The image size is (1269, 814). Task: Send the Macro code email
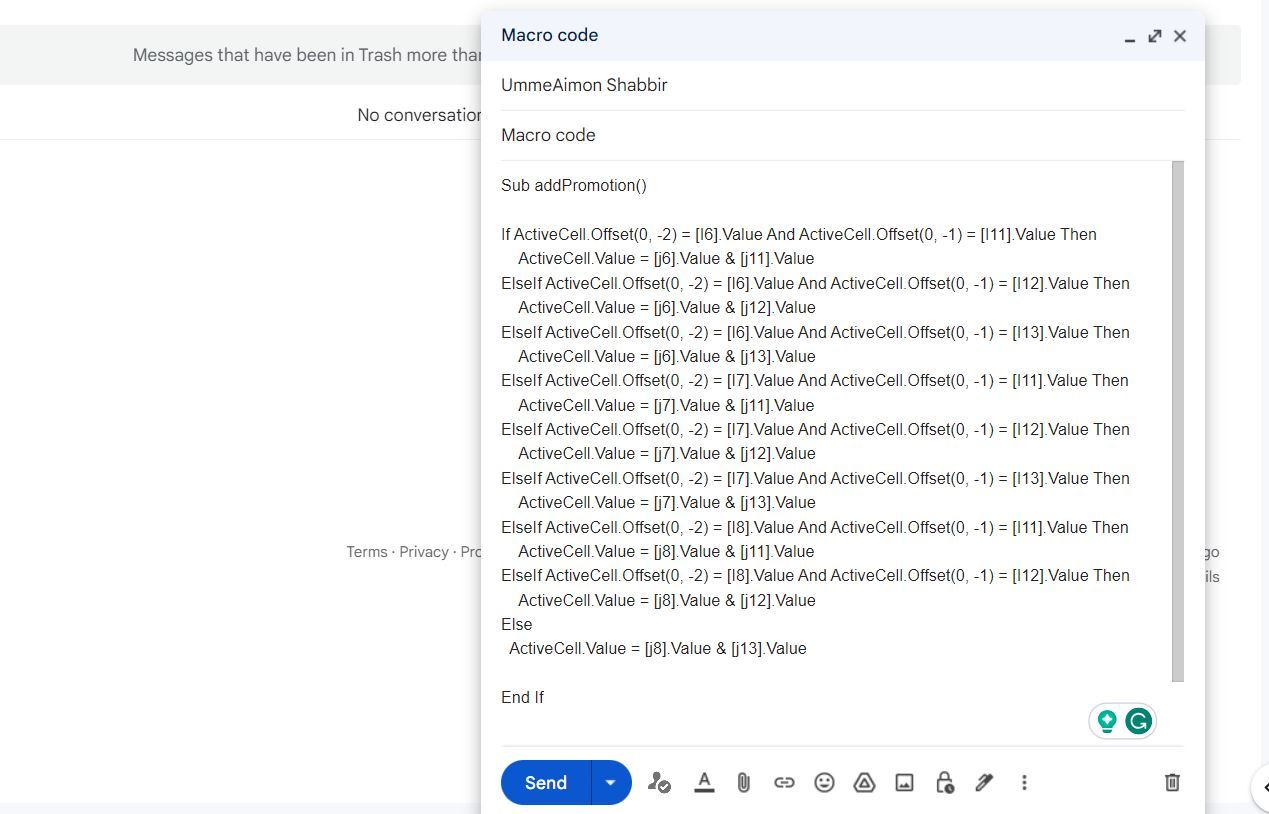544,782
